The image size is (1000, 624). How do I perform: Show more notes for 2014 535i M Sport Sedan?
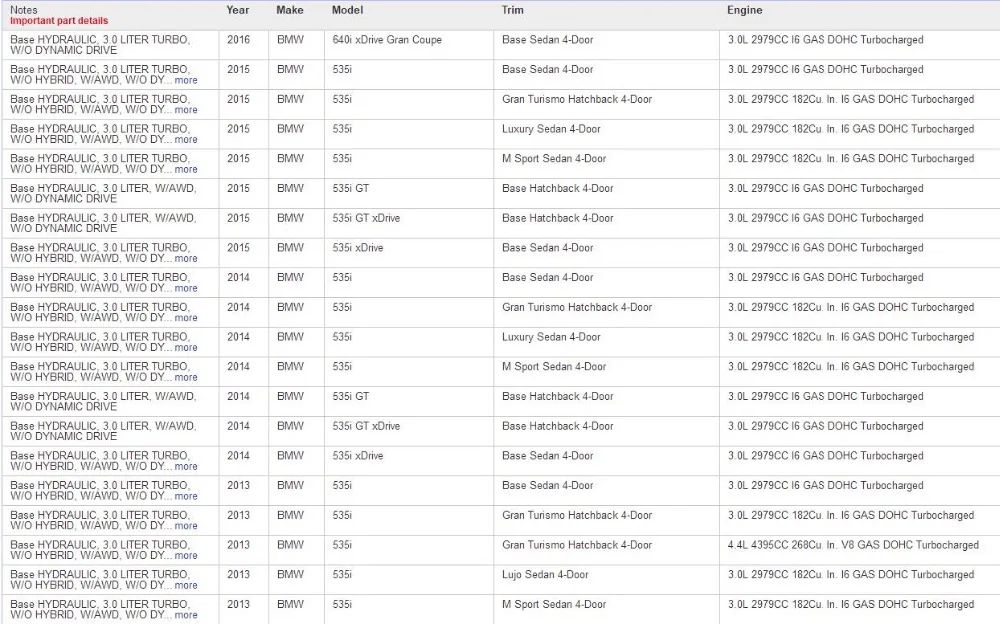[186, 377]
